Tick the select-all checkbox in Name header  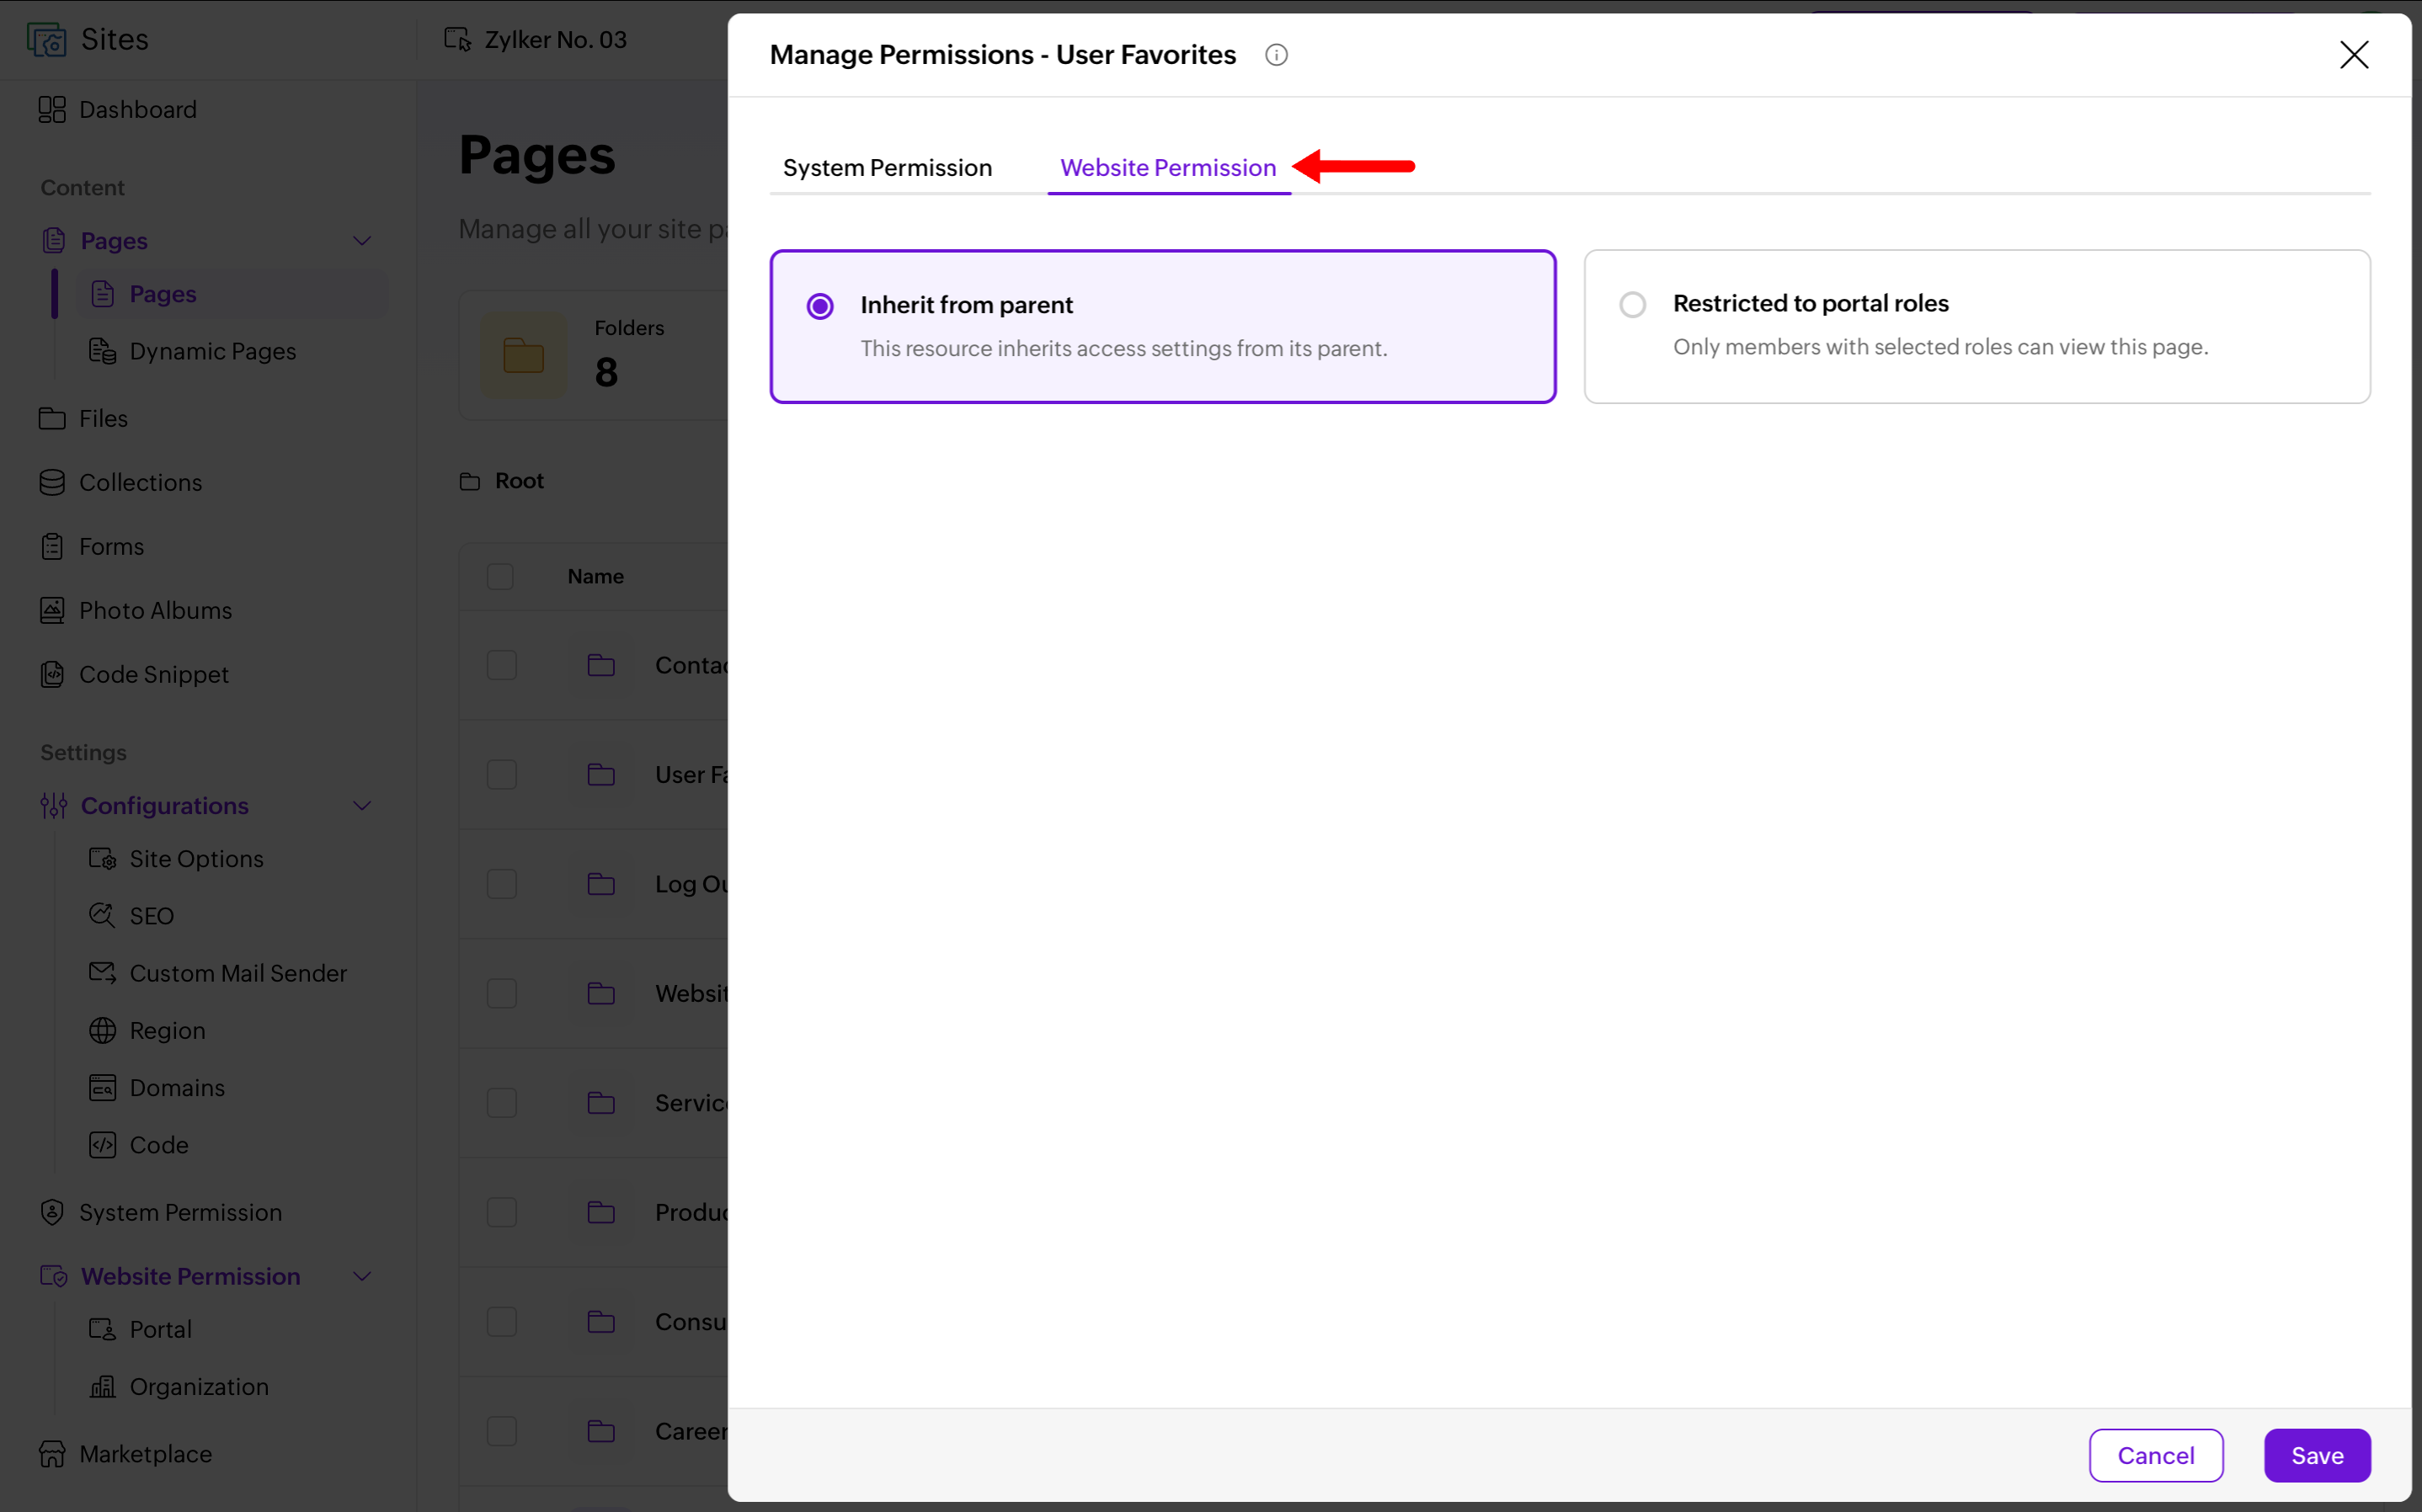coord(500,576)
